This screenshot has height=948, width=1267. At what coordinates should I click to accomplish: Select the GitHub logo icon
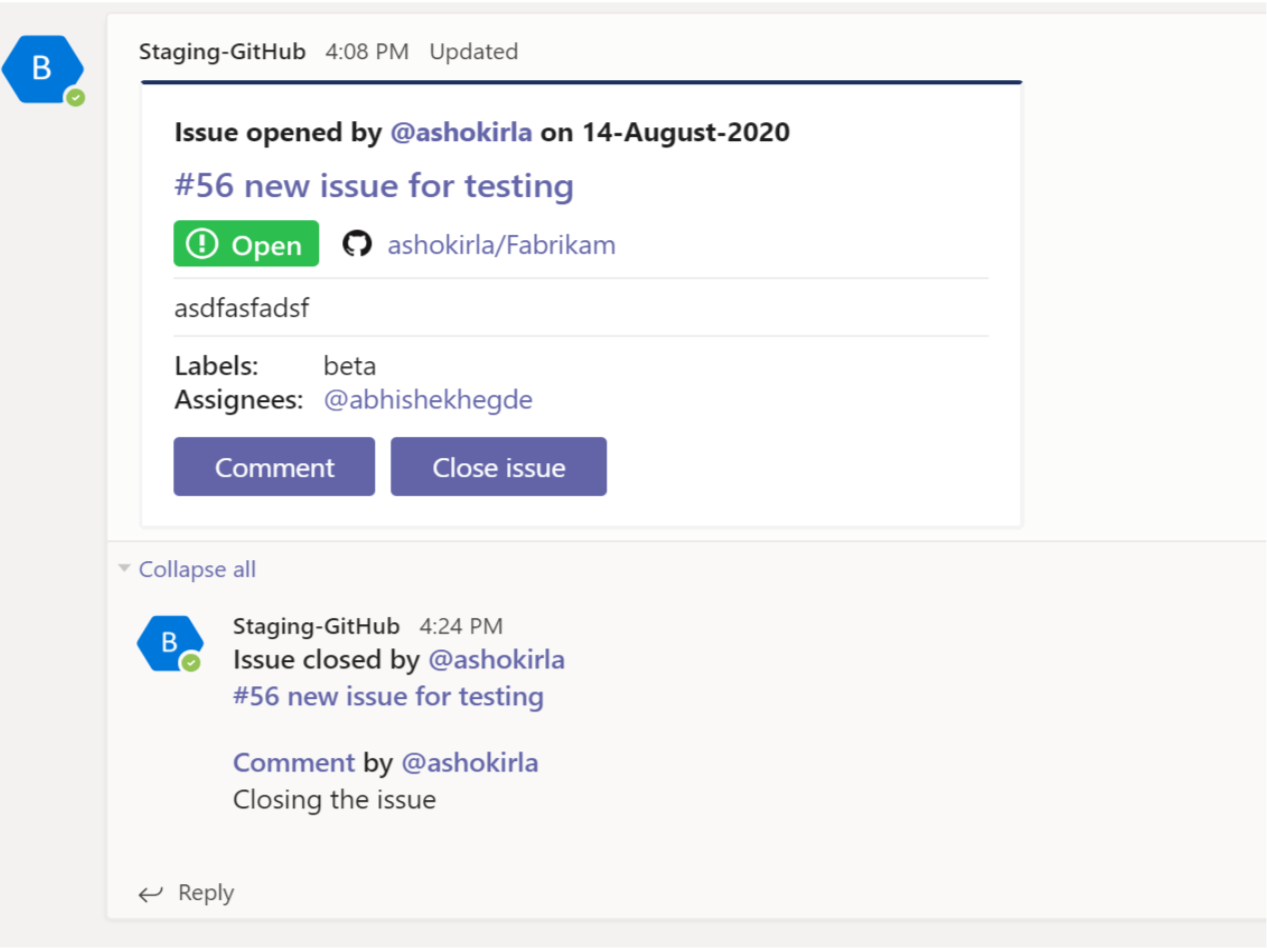pyautogui.click(x=357, y=244)
